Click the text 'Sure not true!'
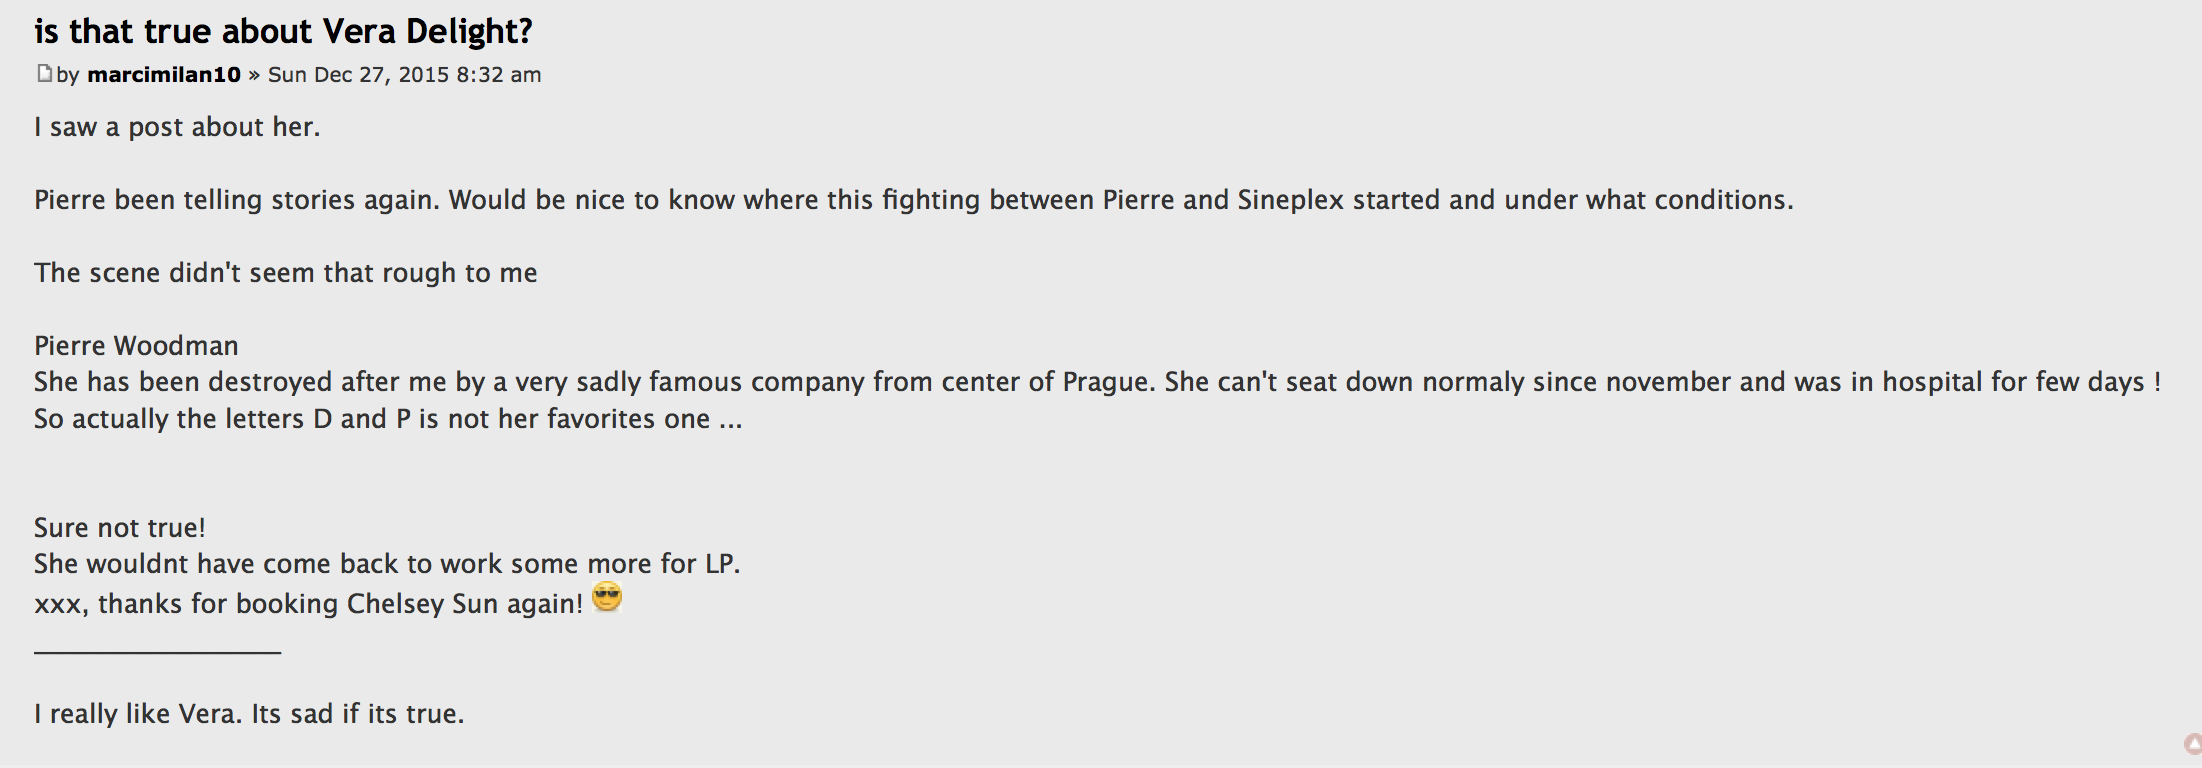Screen dimensions: 2202x768 click(119, 528)
